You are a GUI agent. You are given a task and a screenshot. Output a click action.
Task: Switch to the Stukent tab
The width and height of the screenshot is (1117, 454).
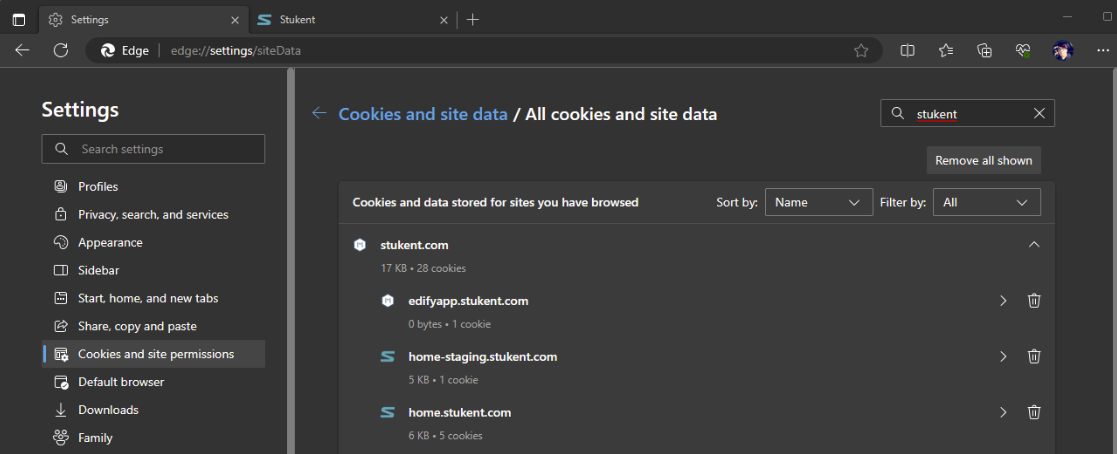click(x=353, y=20)
